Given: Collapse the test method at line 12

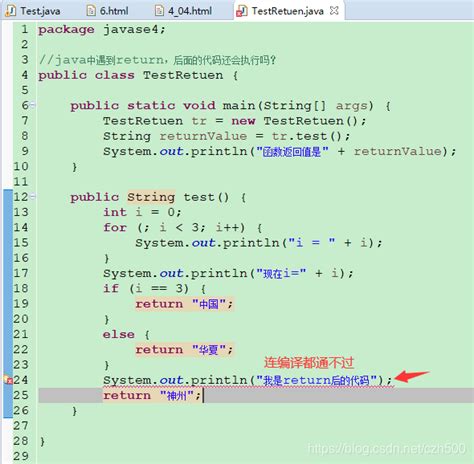Looking at the screenshot, I should (32, 197).
